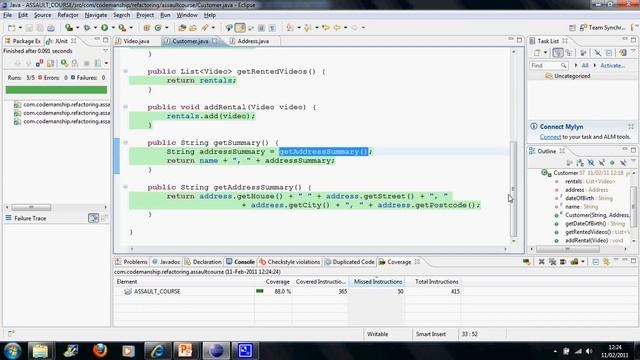Click the Debug bug toolbar icon

tap(87, 28)
